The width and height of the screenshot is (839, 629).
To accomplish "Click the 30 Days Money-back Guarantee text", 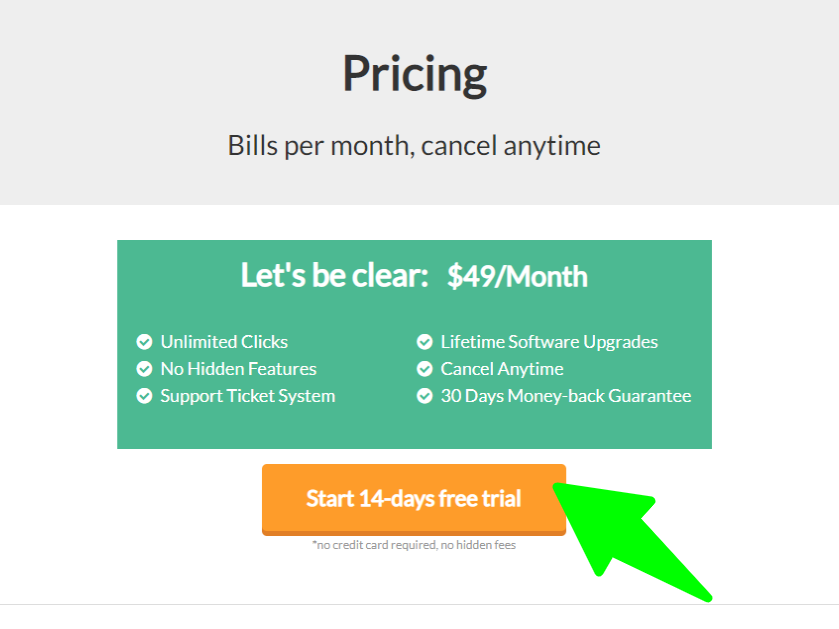I will coord(565,395).
